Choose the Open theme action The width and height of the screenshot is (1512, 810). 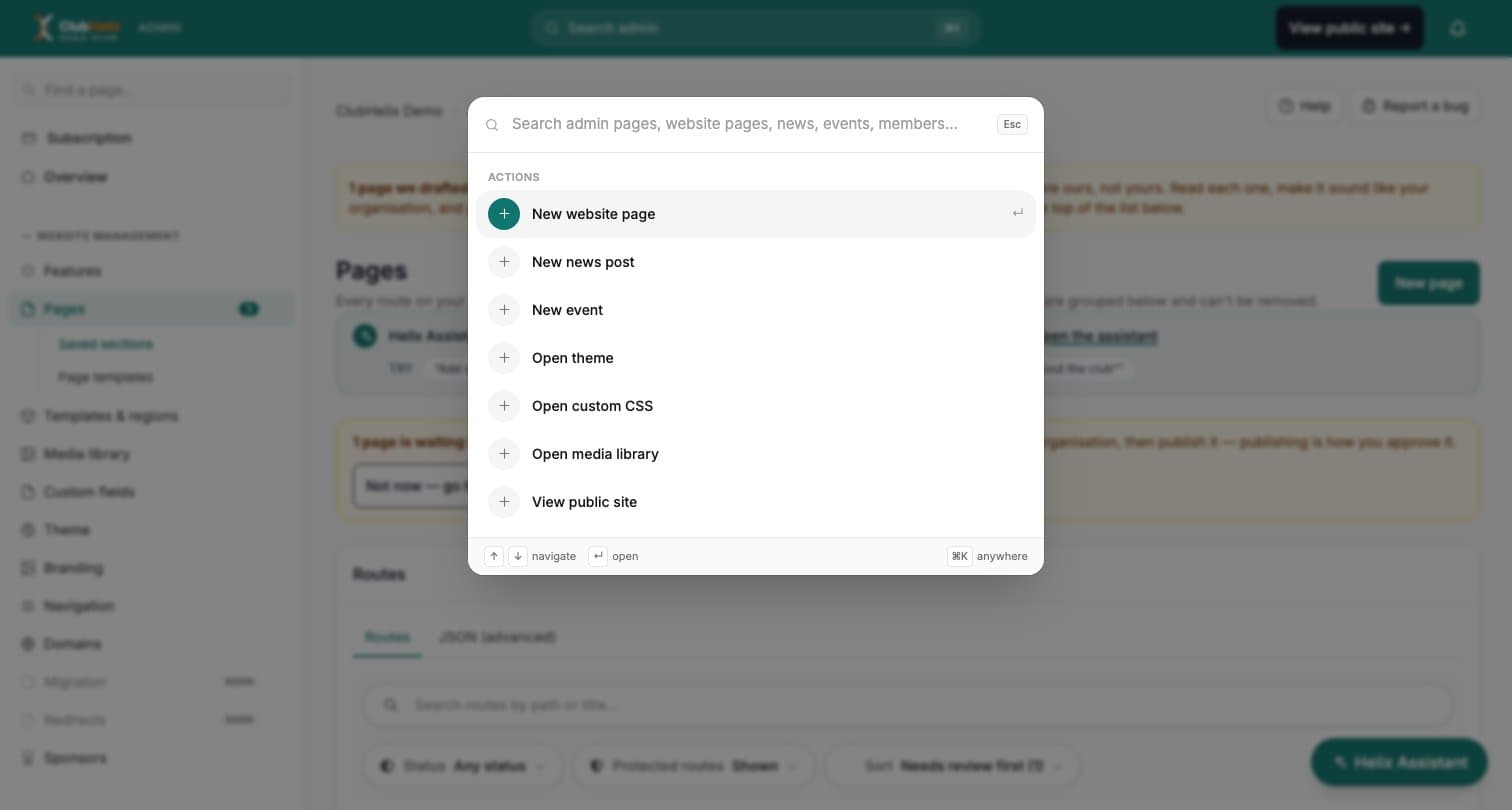pyautogui.click(x=756, y=358)
